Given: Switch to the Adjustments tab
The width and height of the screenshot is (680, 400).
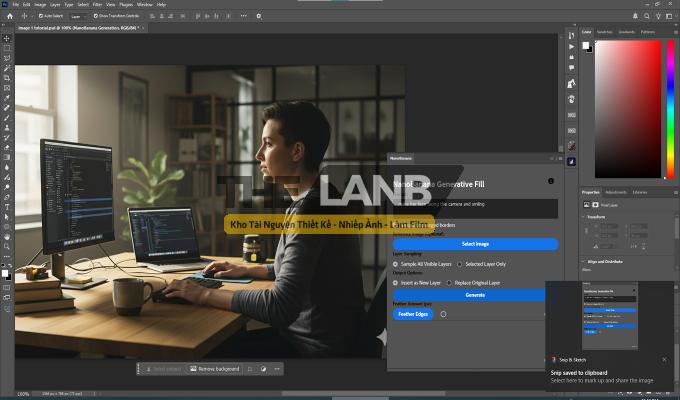Looking at the screenshot, I should [616, 191].
